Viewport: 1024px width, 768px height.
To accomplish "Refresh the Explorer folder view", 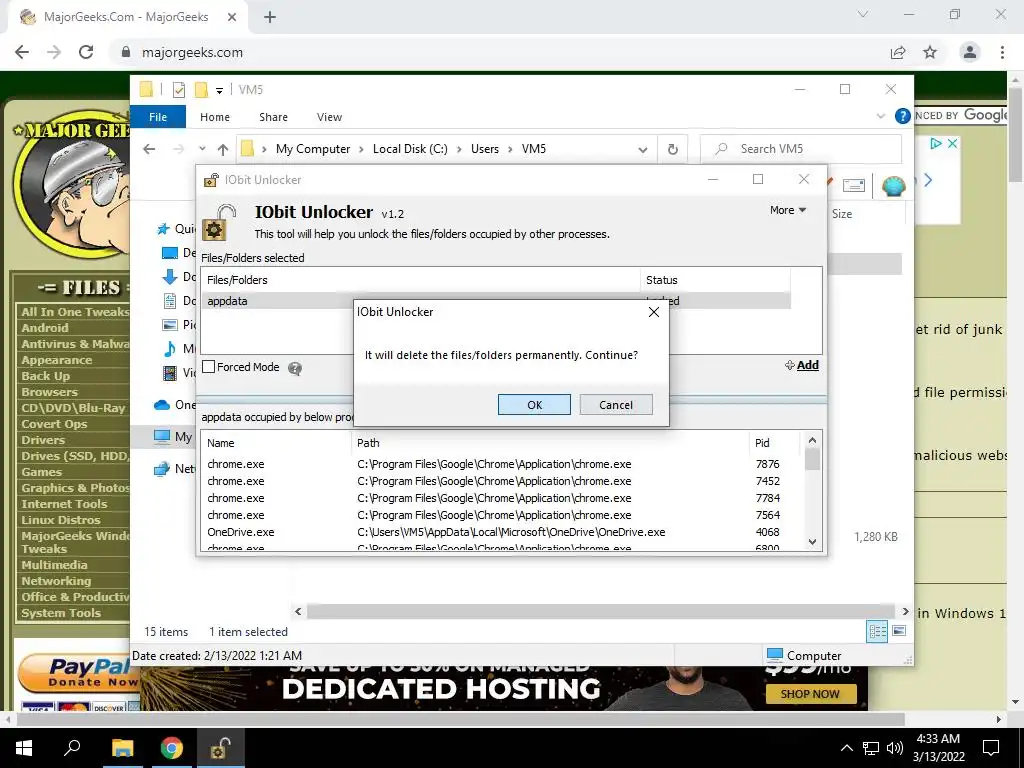I will click(672, 150).
